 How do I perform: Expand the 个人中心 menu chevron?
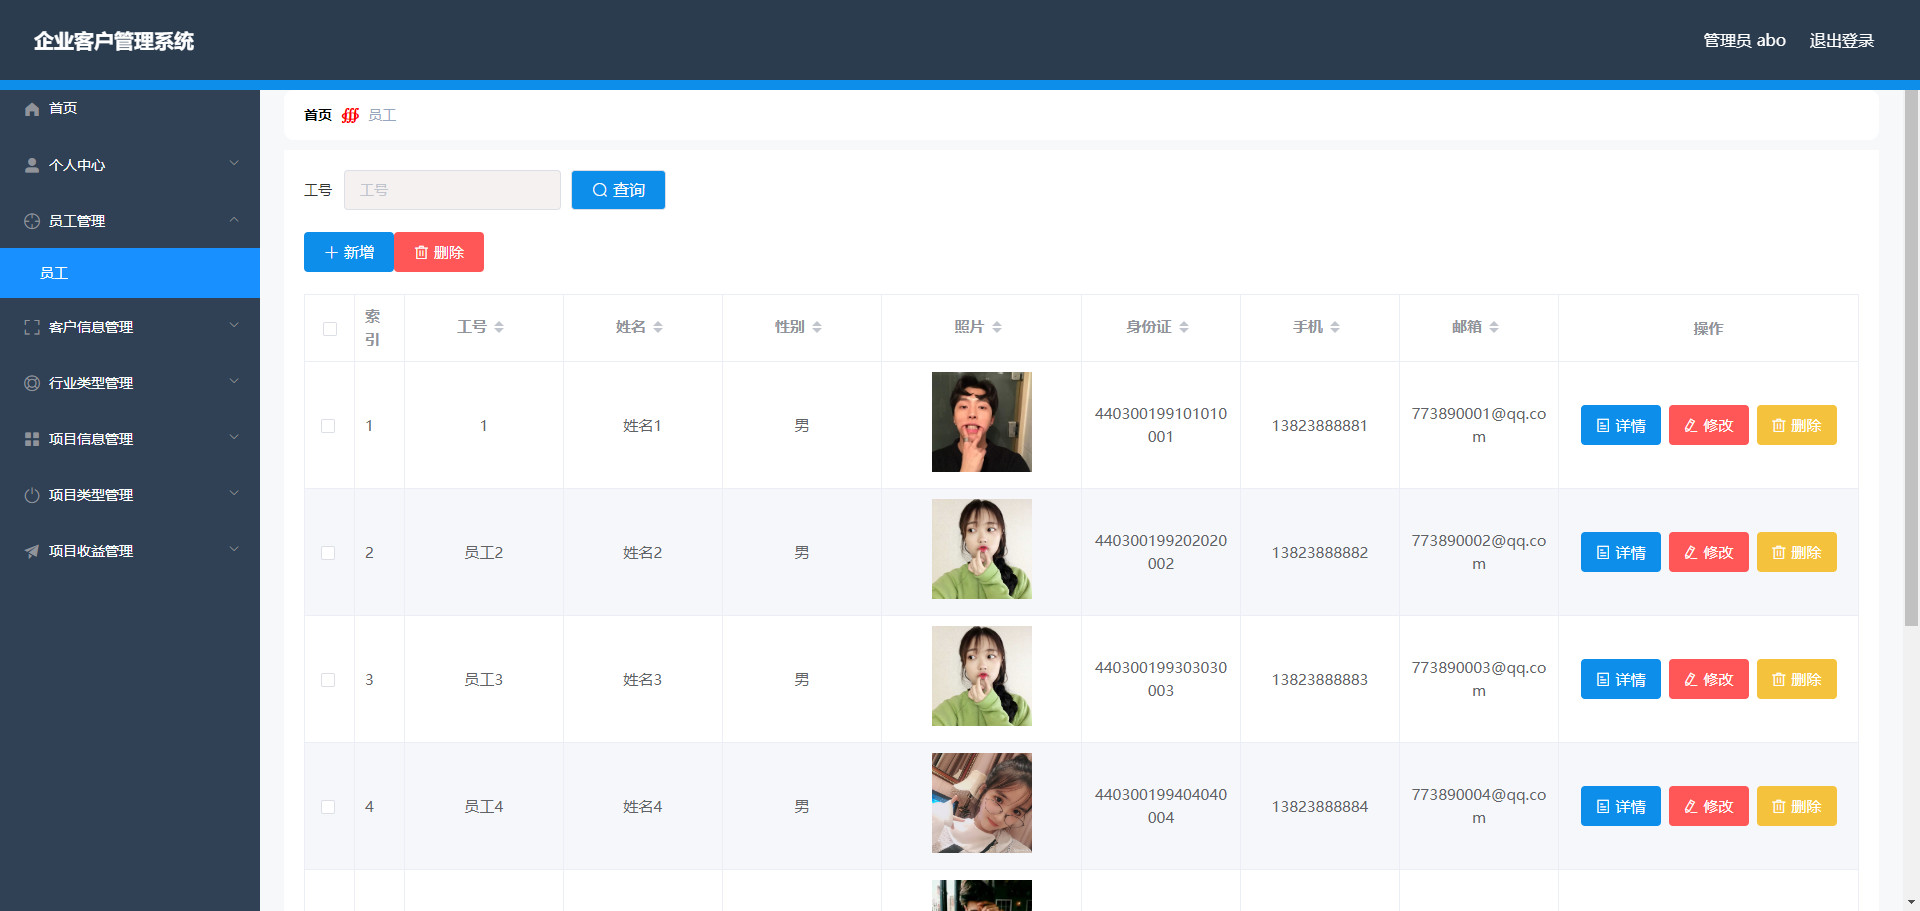(234, 163)
